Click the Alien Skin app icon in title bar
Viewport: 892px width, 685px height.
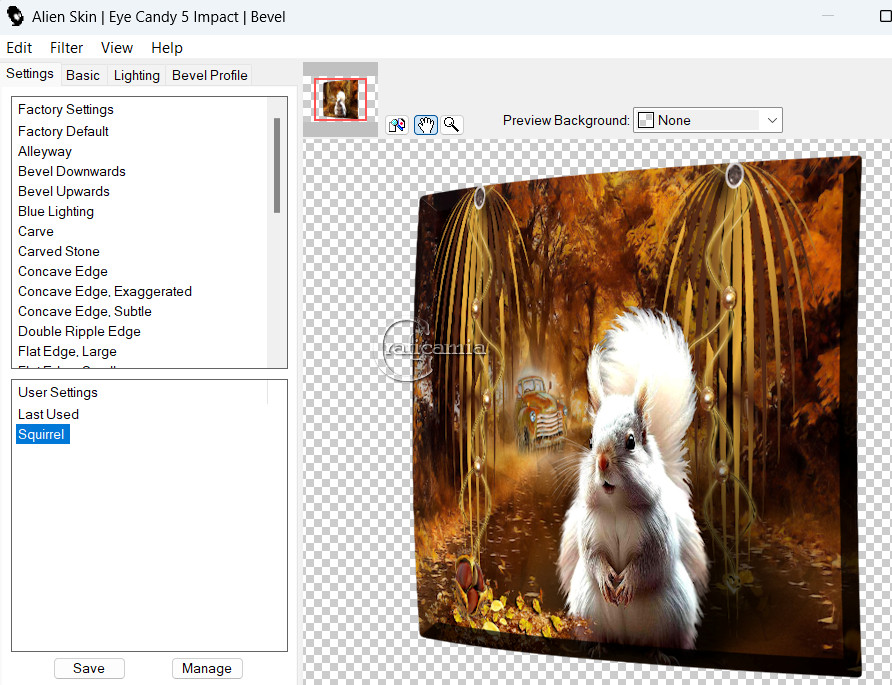coord(15,16)
